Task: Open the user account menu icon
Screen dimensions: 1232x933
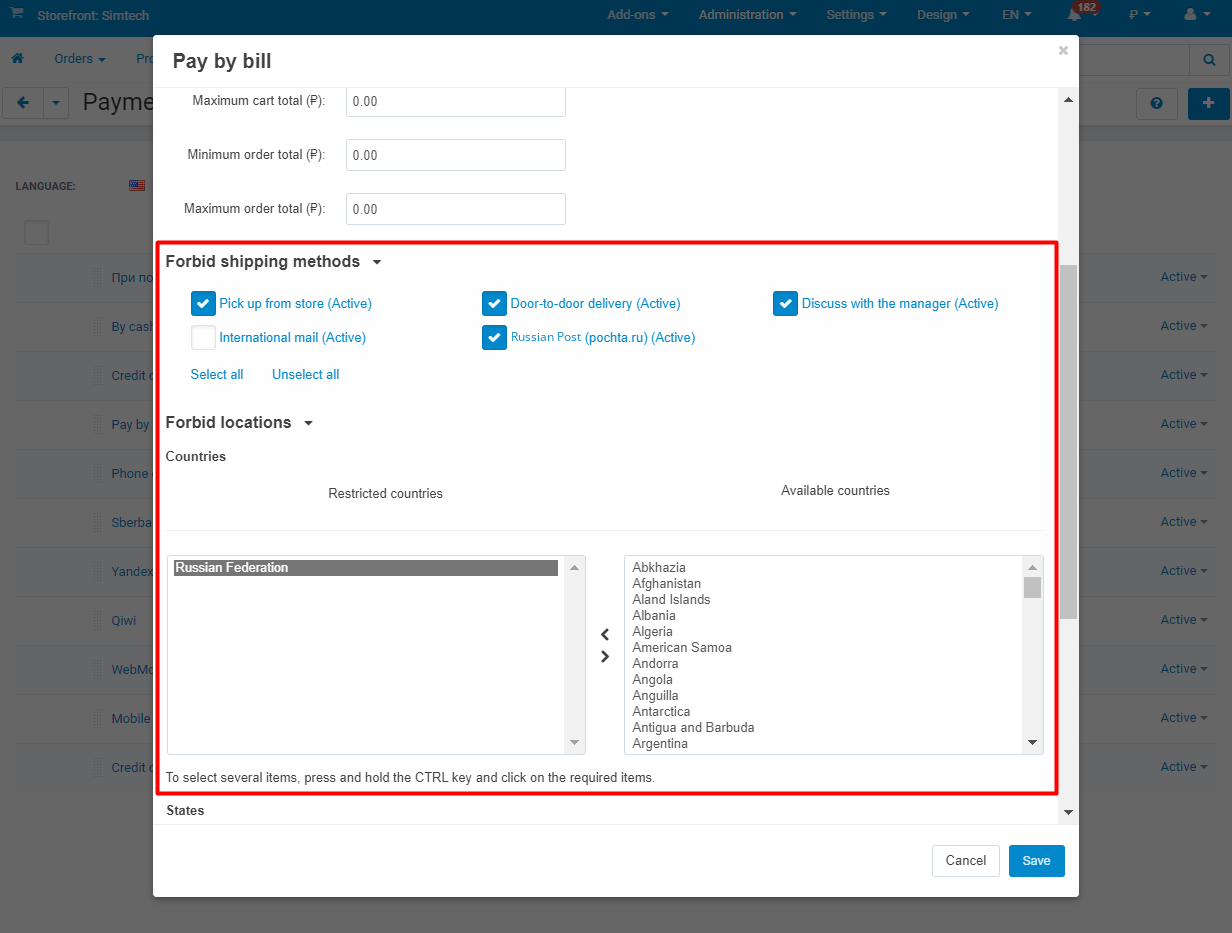Action: pos(1195,15)
